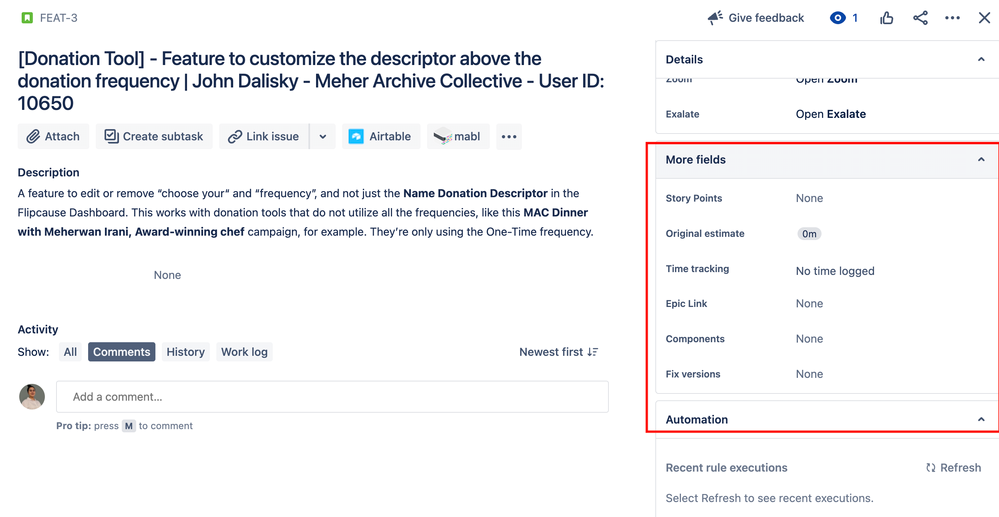The height and width of the screenshot is (517, 999).
Task: Click the Add a comment field
Action: (333, 397)
